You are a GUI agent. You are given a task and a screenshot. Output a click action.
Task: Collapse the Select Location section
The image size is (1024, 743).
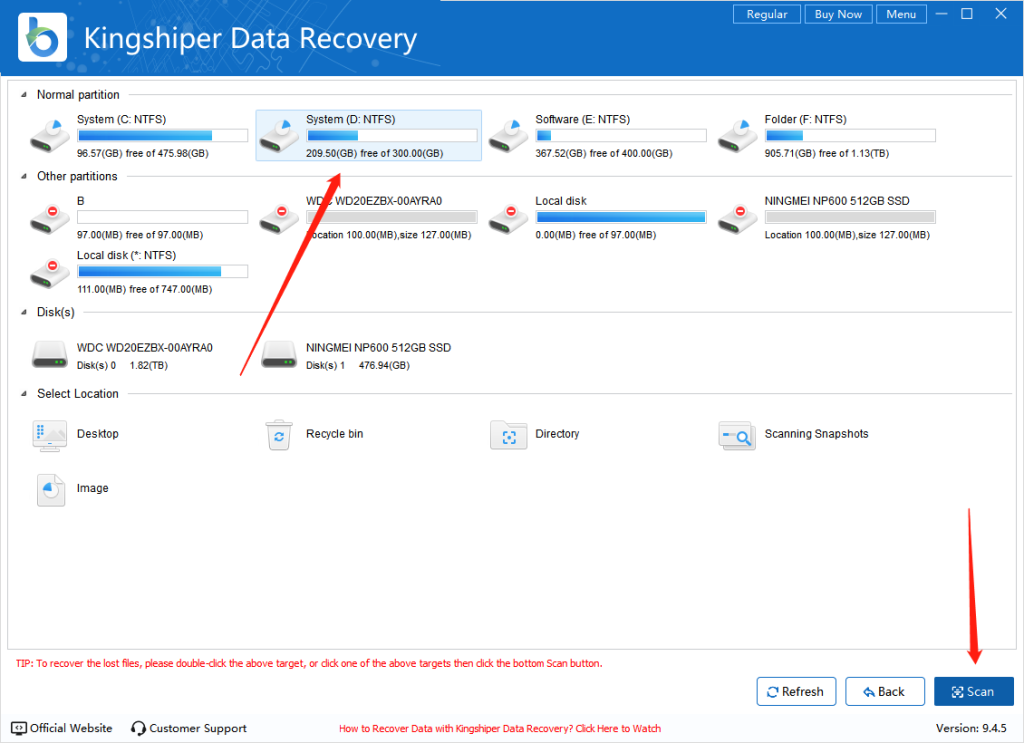[x=24, y=394]
